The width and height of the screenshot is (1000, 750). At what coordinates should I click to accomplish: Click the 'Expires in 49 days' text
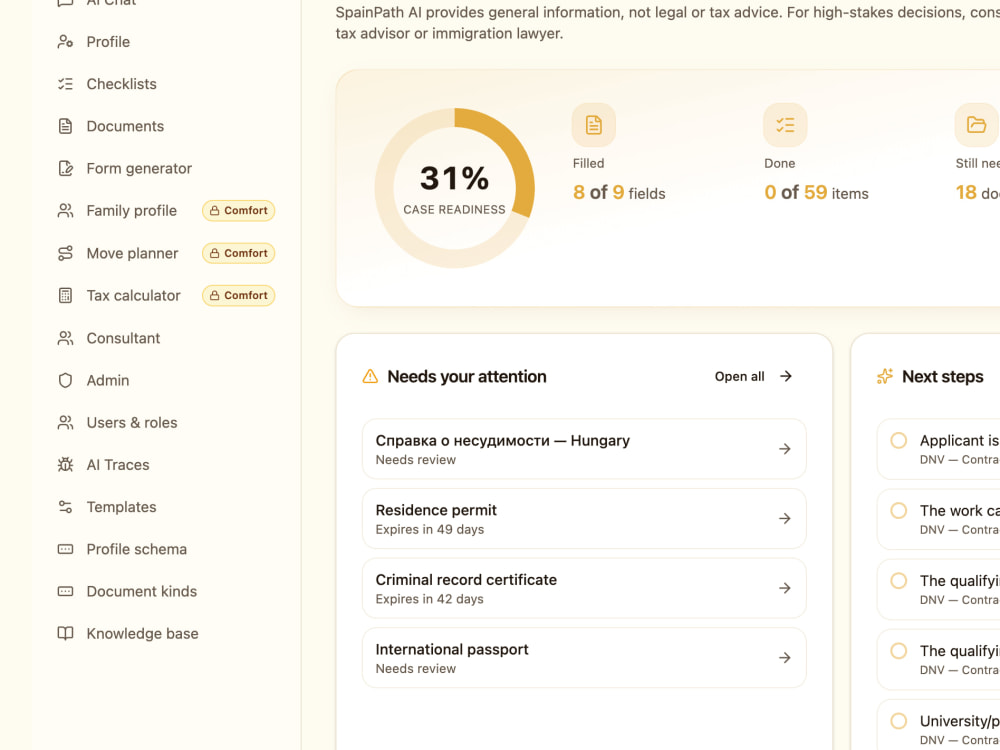430,529
